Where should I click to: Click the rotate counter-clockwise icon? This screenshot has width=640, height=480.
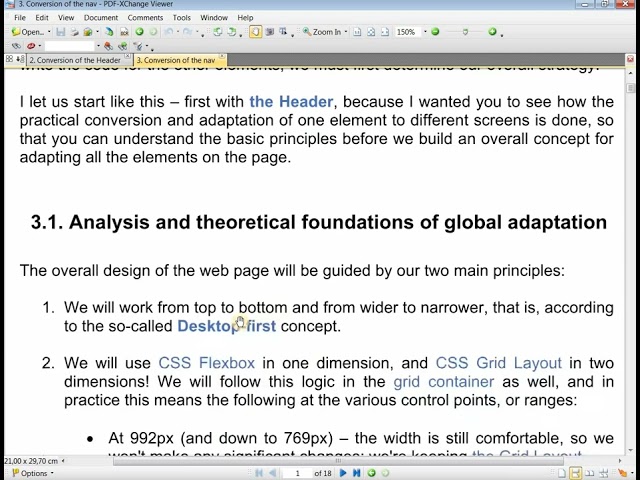218,32
